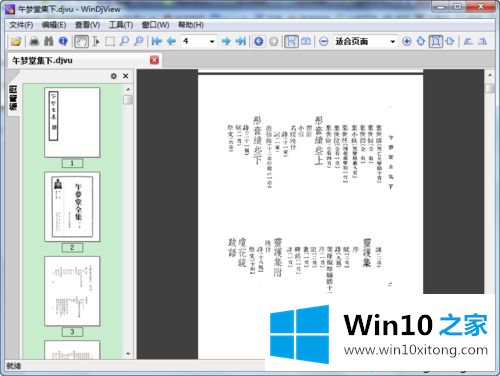This screenshot has width=500, height=376.
Task: Toggle fit width zoom mode
Action: coord(450,41)
